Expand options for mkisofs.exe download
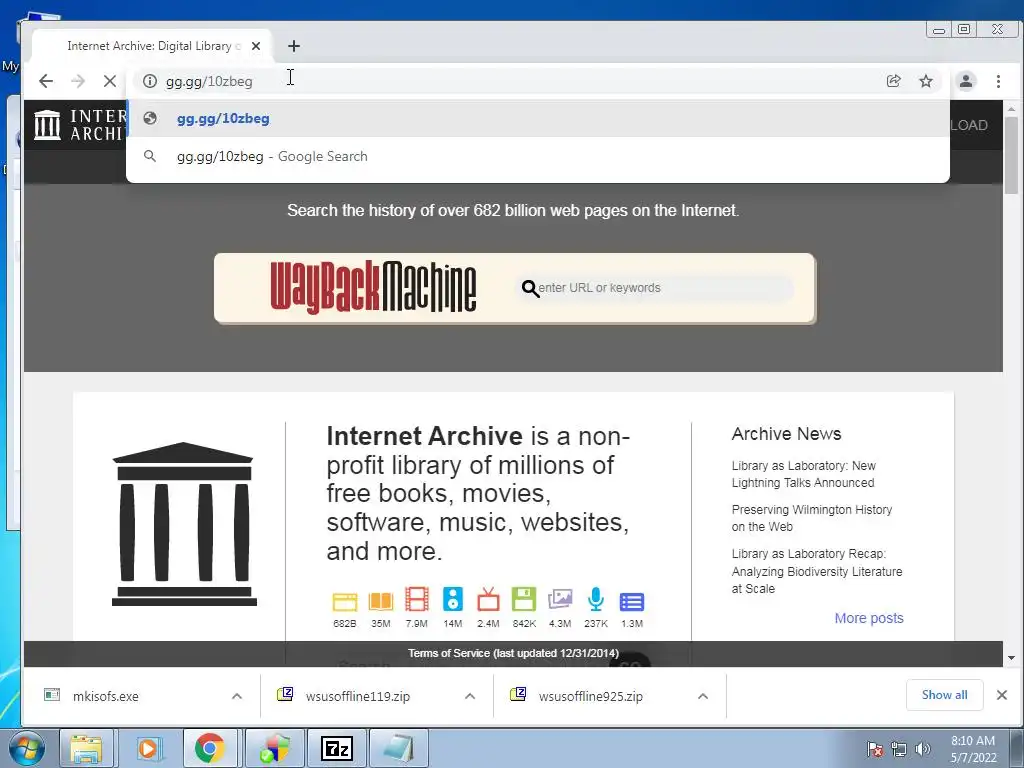Image resolution: width=1024 pixels, height=768 pixels. click(x=237, y=696)
